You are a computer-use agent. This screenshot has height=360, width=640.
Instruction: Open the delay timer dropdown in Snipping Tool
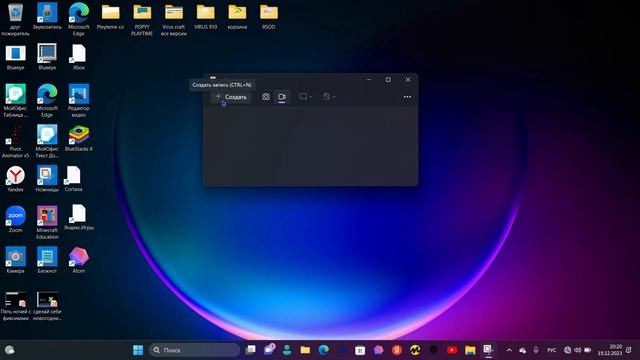point(329,97)
